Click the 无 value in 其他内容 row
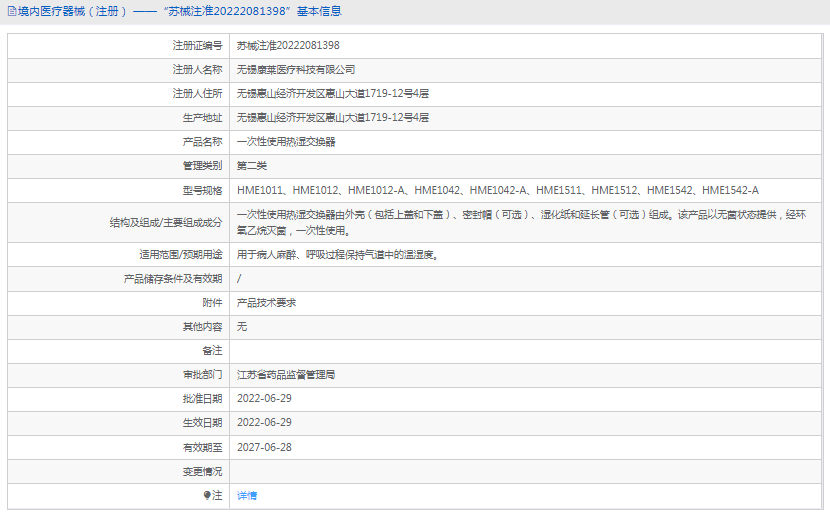 pyautogui.click(x=241, y=327)
